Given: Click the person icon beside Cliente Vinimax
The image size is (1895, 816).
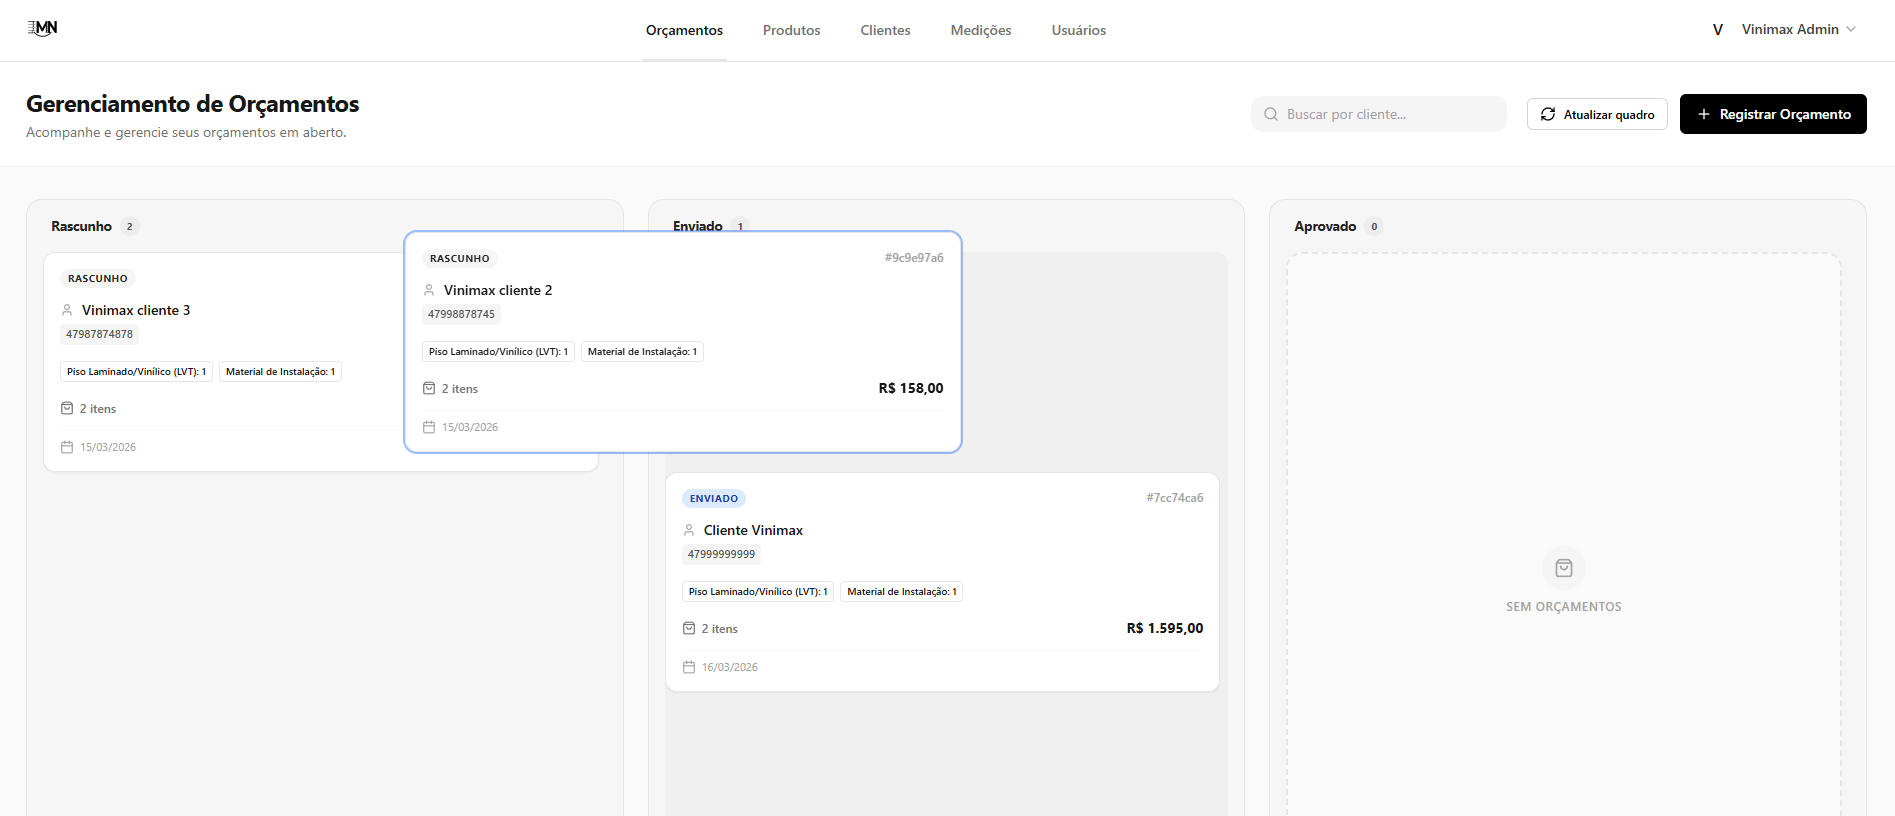Looking at the screenshot, I should point(689,530).
